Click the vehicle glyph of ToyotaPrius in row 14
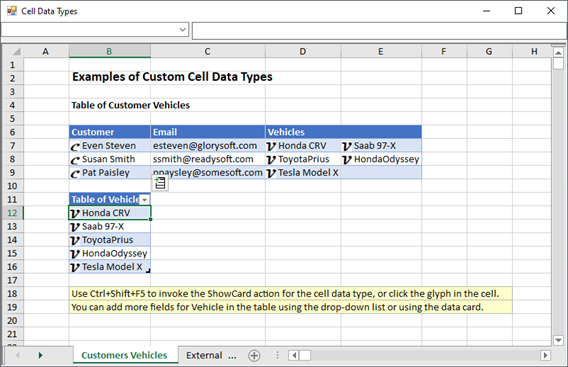Viewport: 568px width, 367px height. (x=75, y=241)
